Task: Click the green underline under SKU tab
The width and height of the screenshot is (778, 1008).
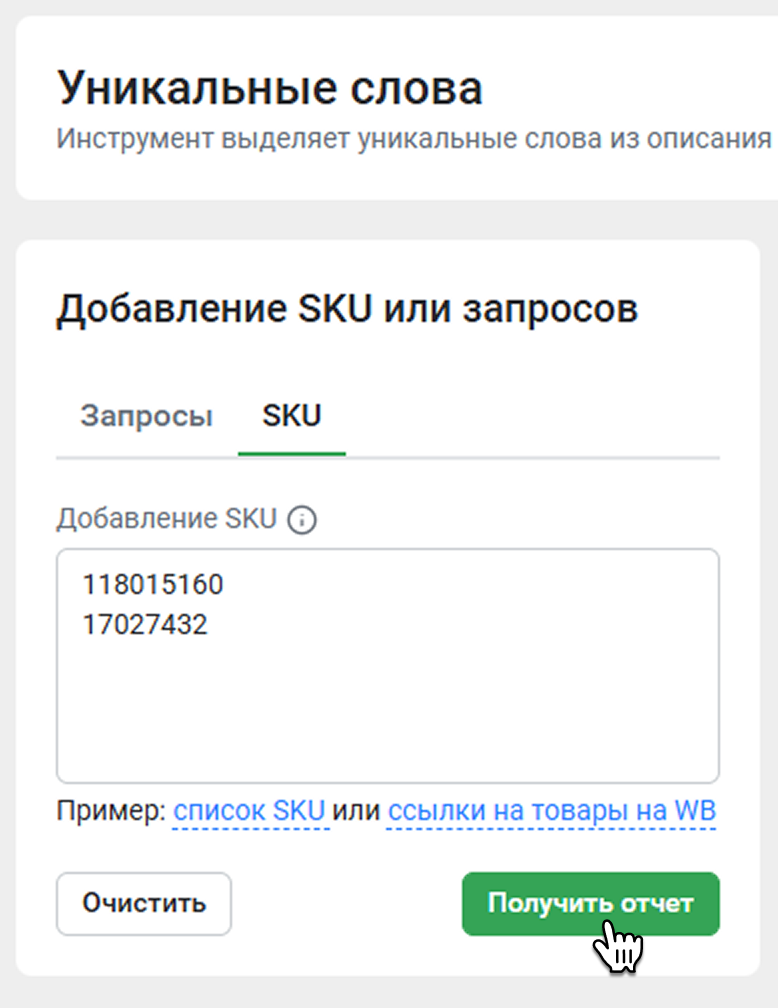Action: click(x=291, y=455)
